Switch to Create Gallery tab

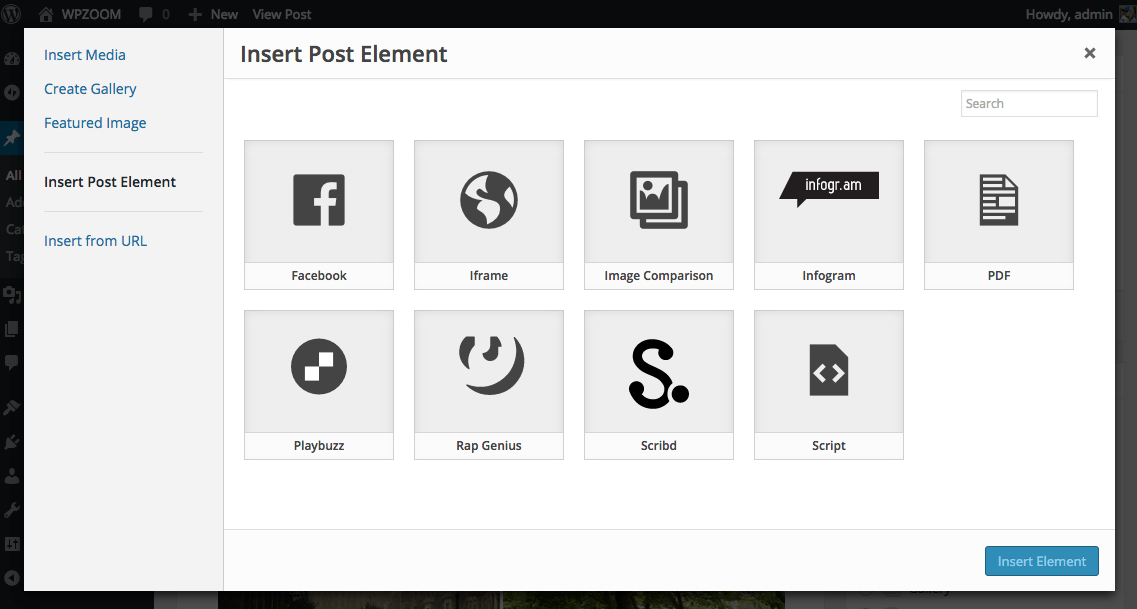point(90,89)
